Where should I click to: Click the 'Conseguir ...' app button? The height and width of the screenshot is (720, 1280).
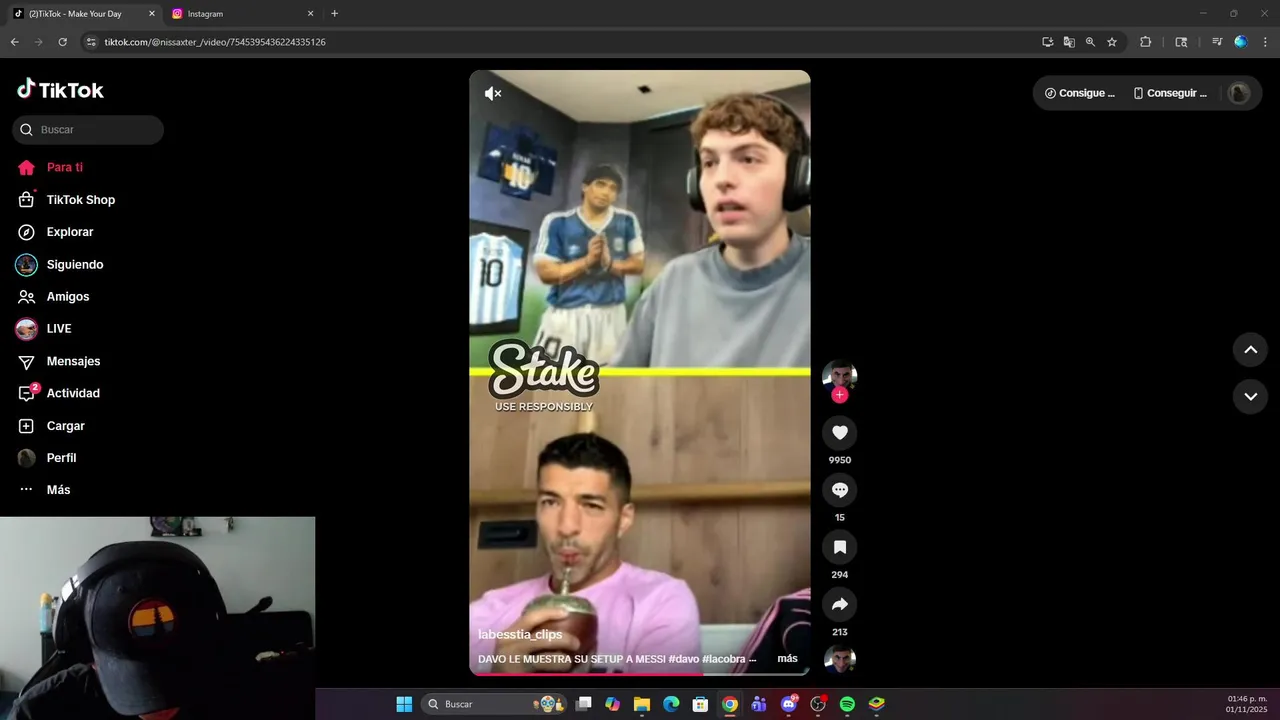pos(1170,93)
